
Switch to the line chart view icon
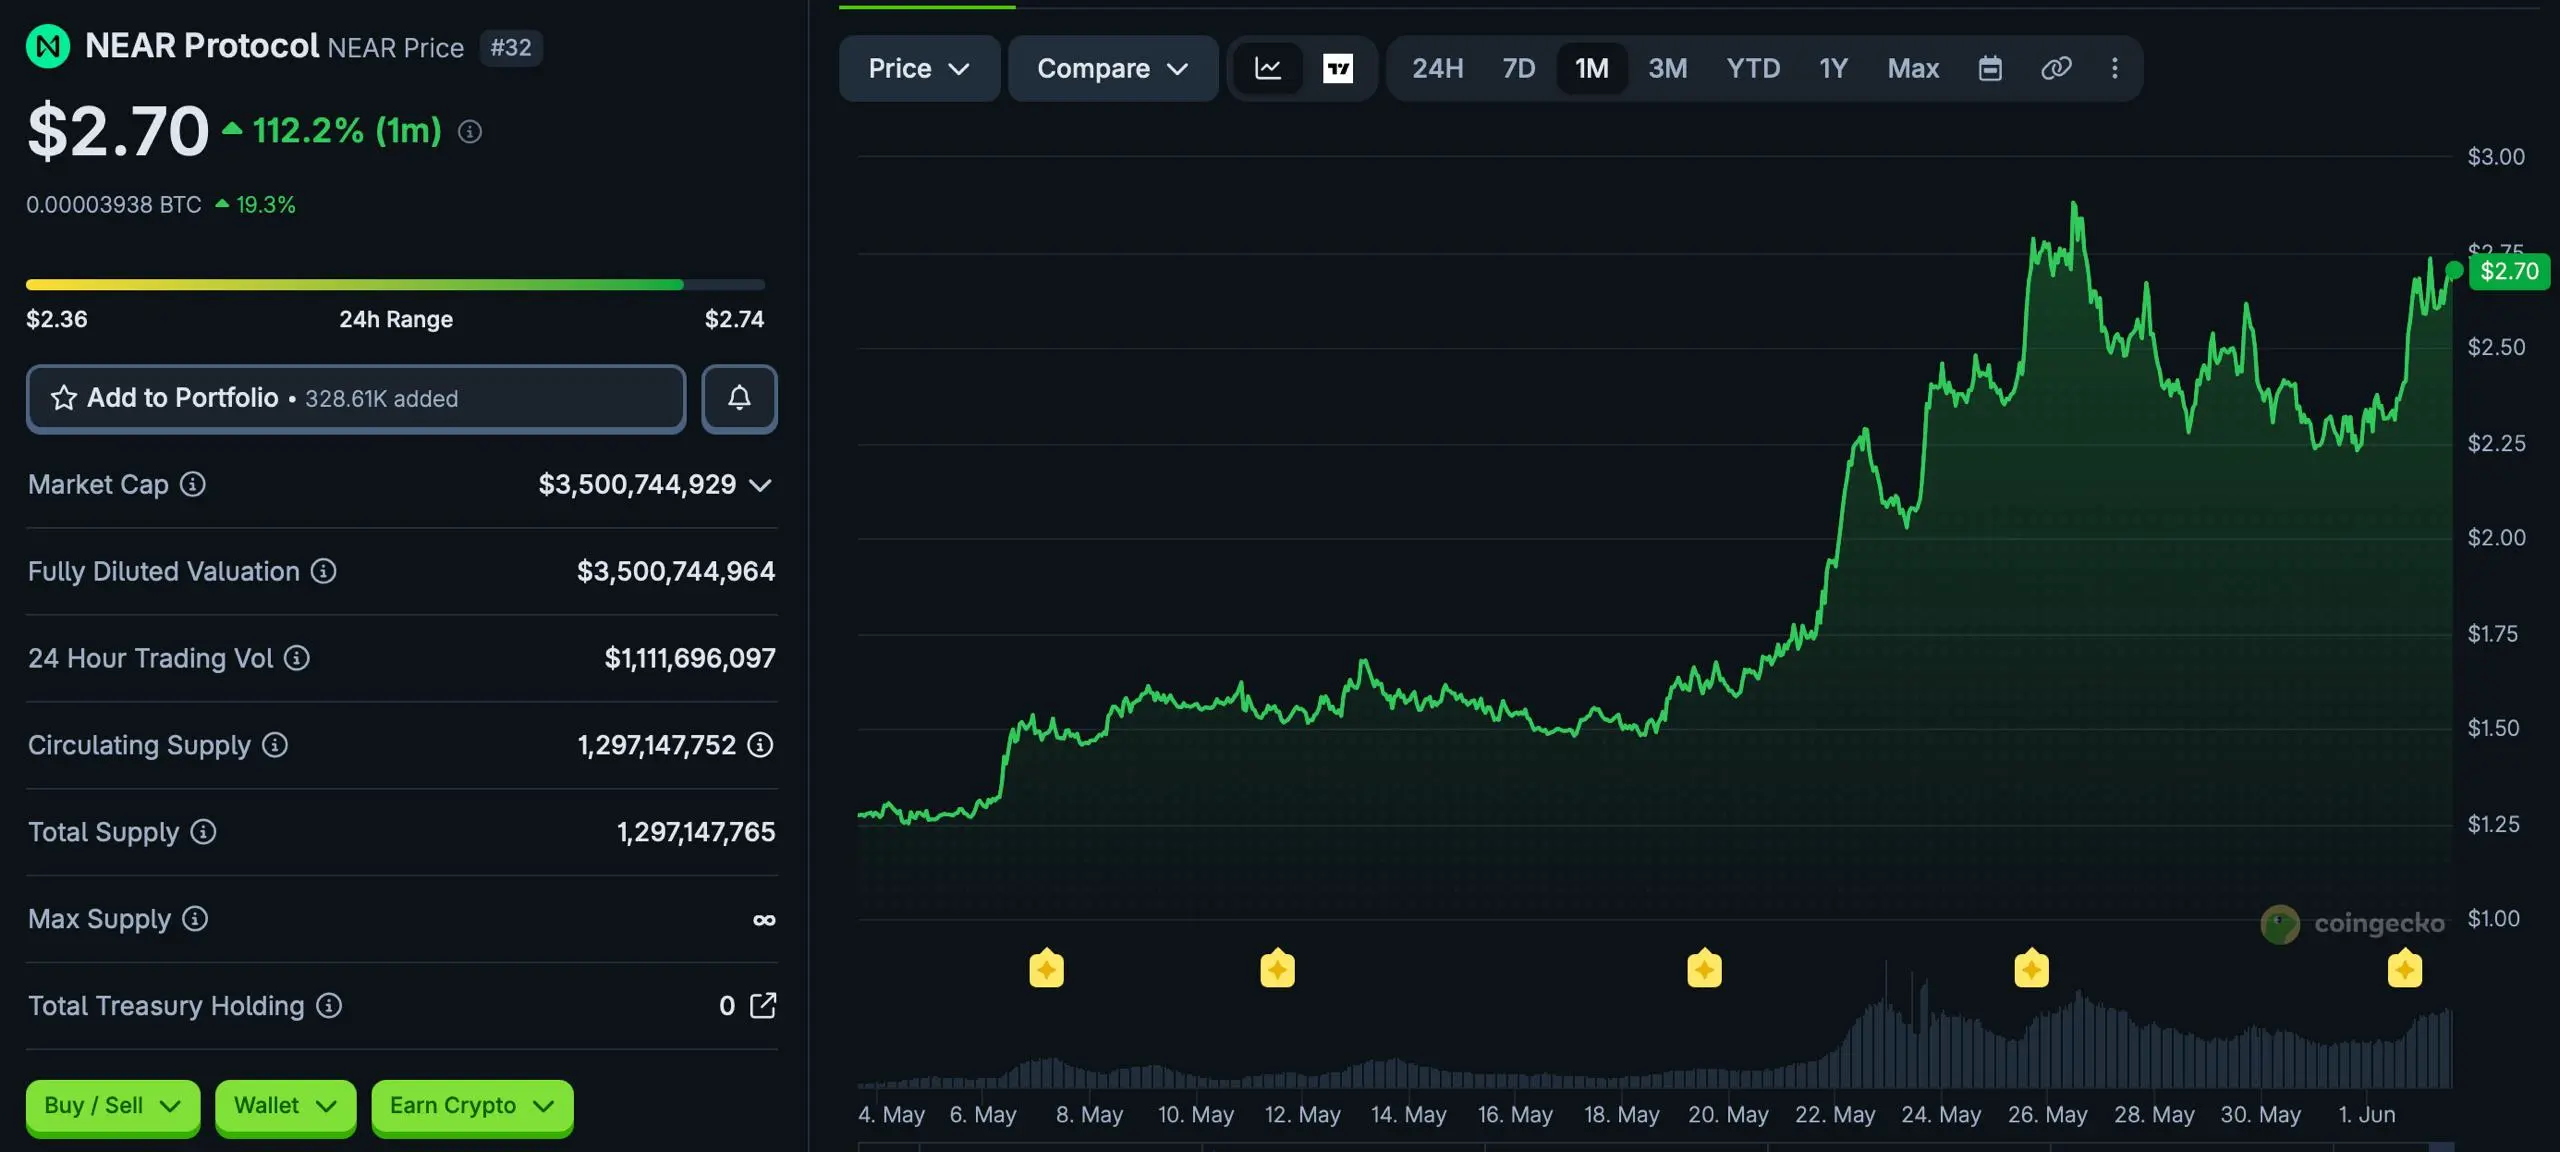click(x=1268, y=68)
